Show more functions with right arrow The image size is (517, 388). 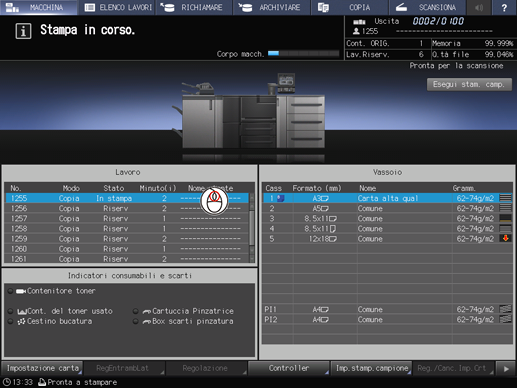tap(506, 369)
